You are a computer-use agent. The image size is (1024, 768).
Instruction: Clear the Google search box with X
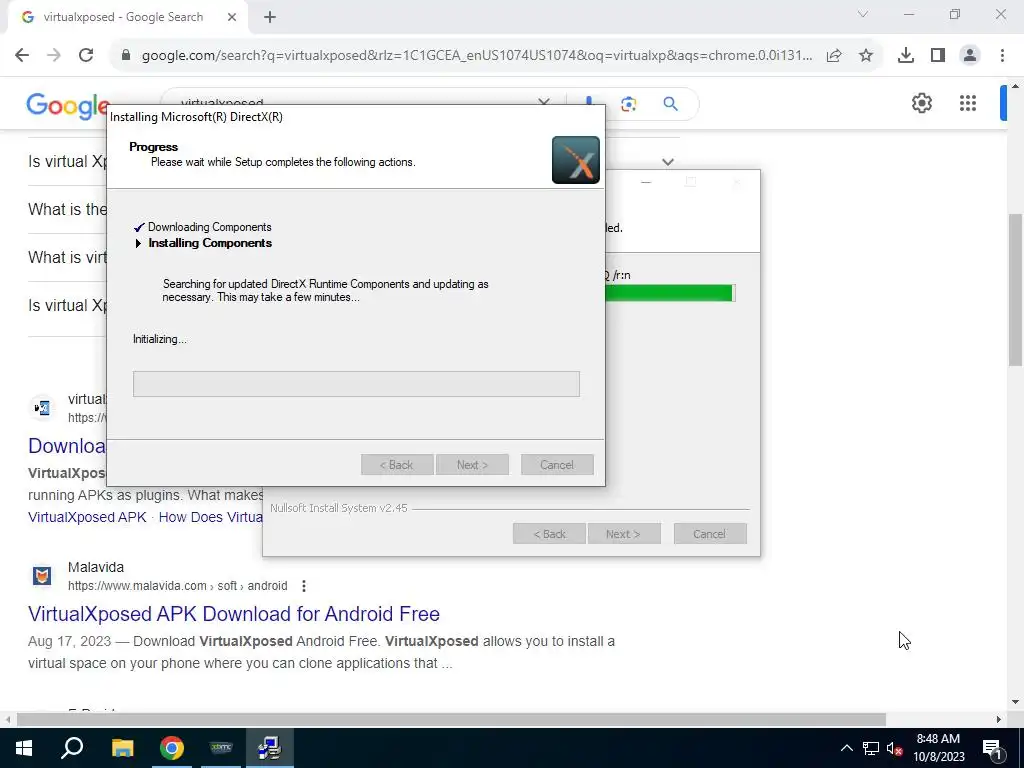coord(543,102)
